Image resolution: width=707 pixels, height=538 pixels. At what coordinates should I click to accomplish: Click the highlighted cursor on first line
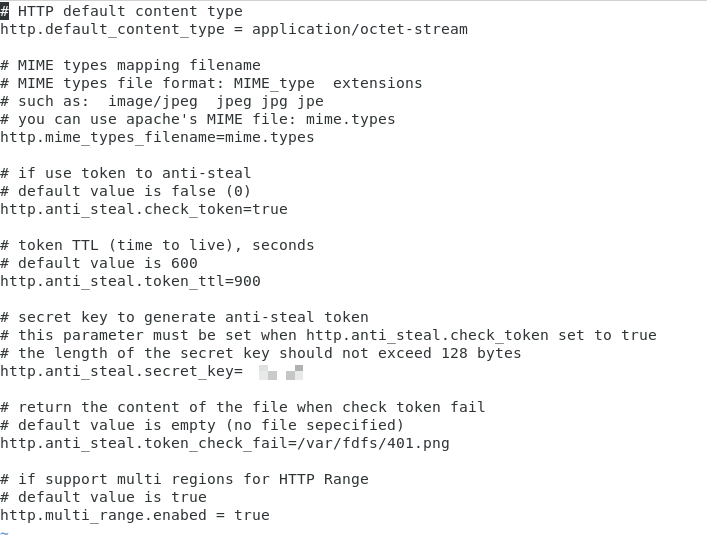(x=5, y=11)
